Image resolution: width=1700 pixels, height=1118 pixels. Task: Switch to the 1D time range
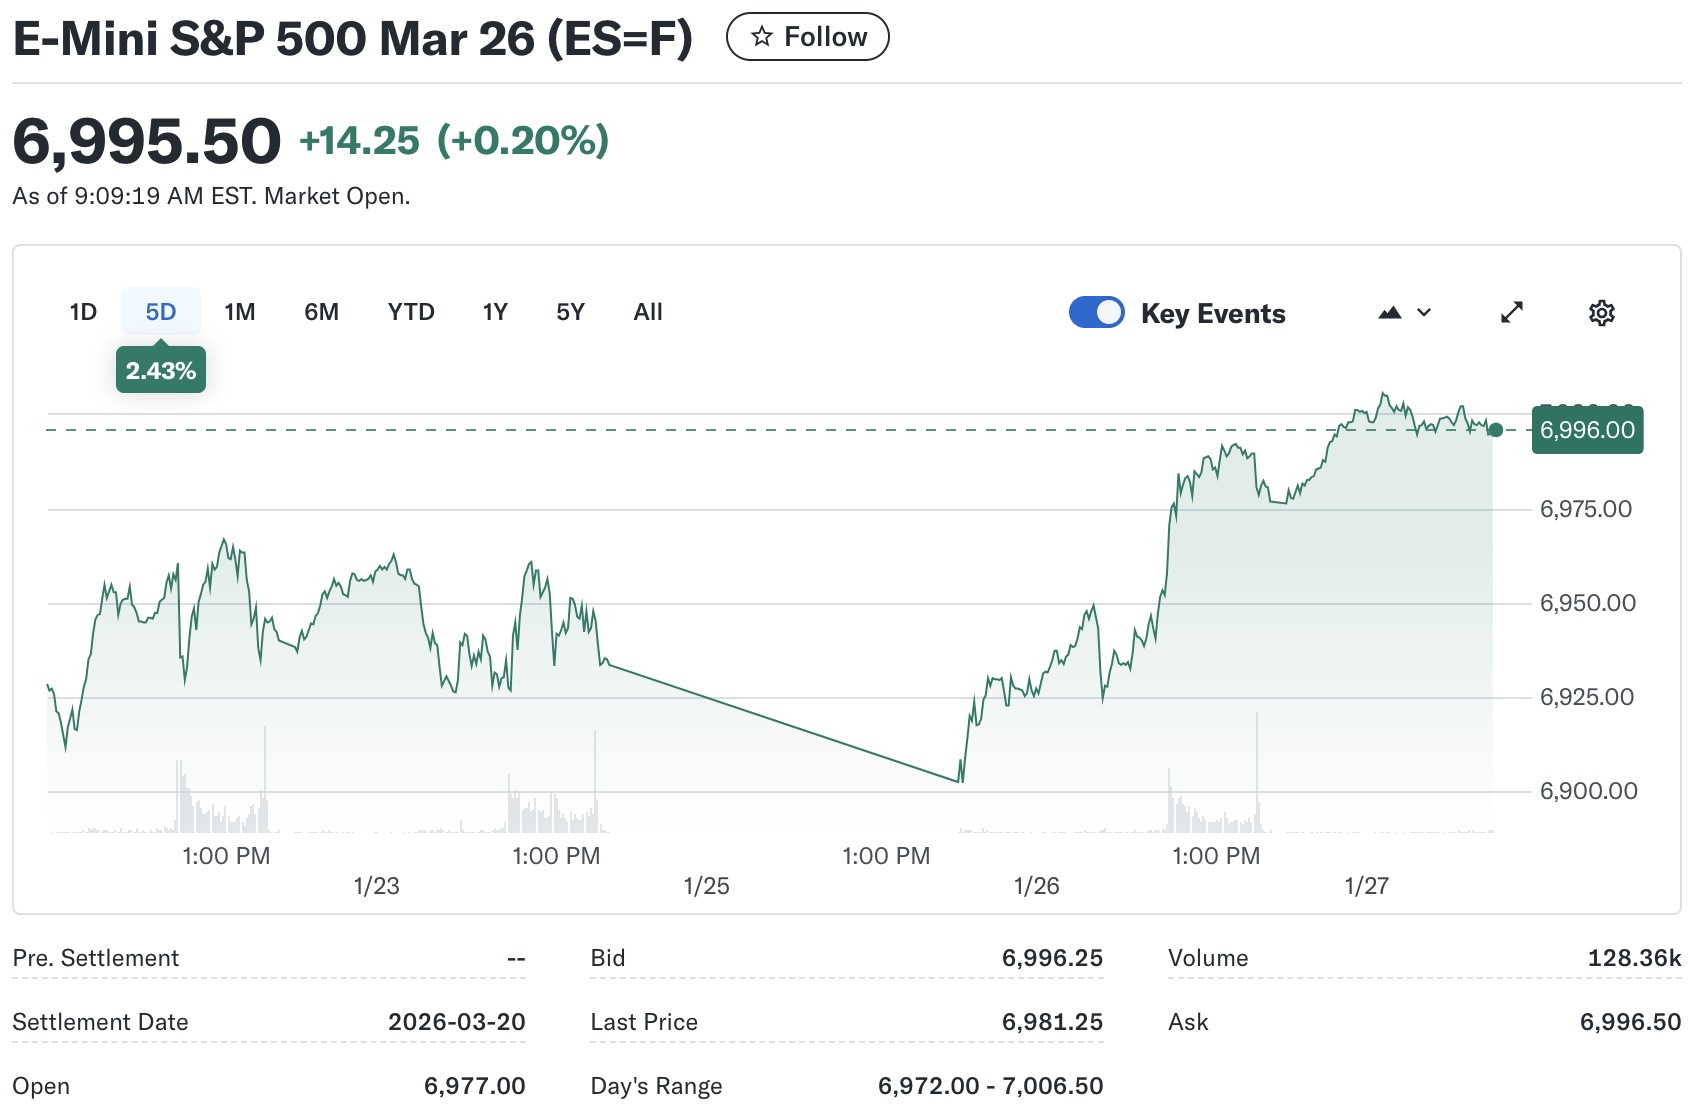coord(83,311)
